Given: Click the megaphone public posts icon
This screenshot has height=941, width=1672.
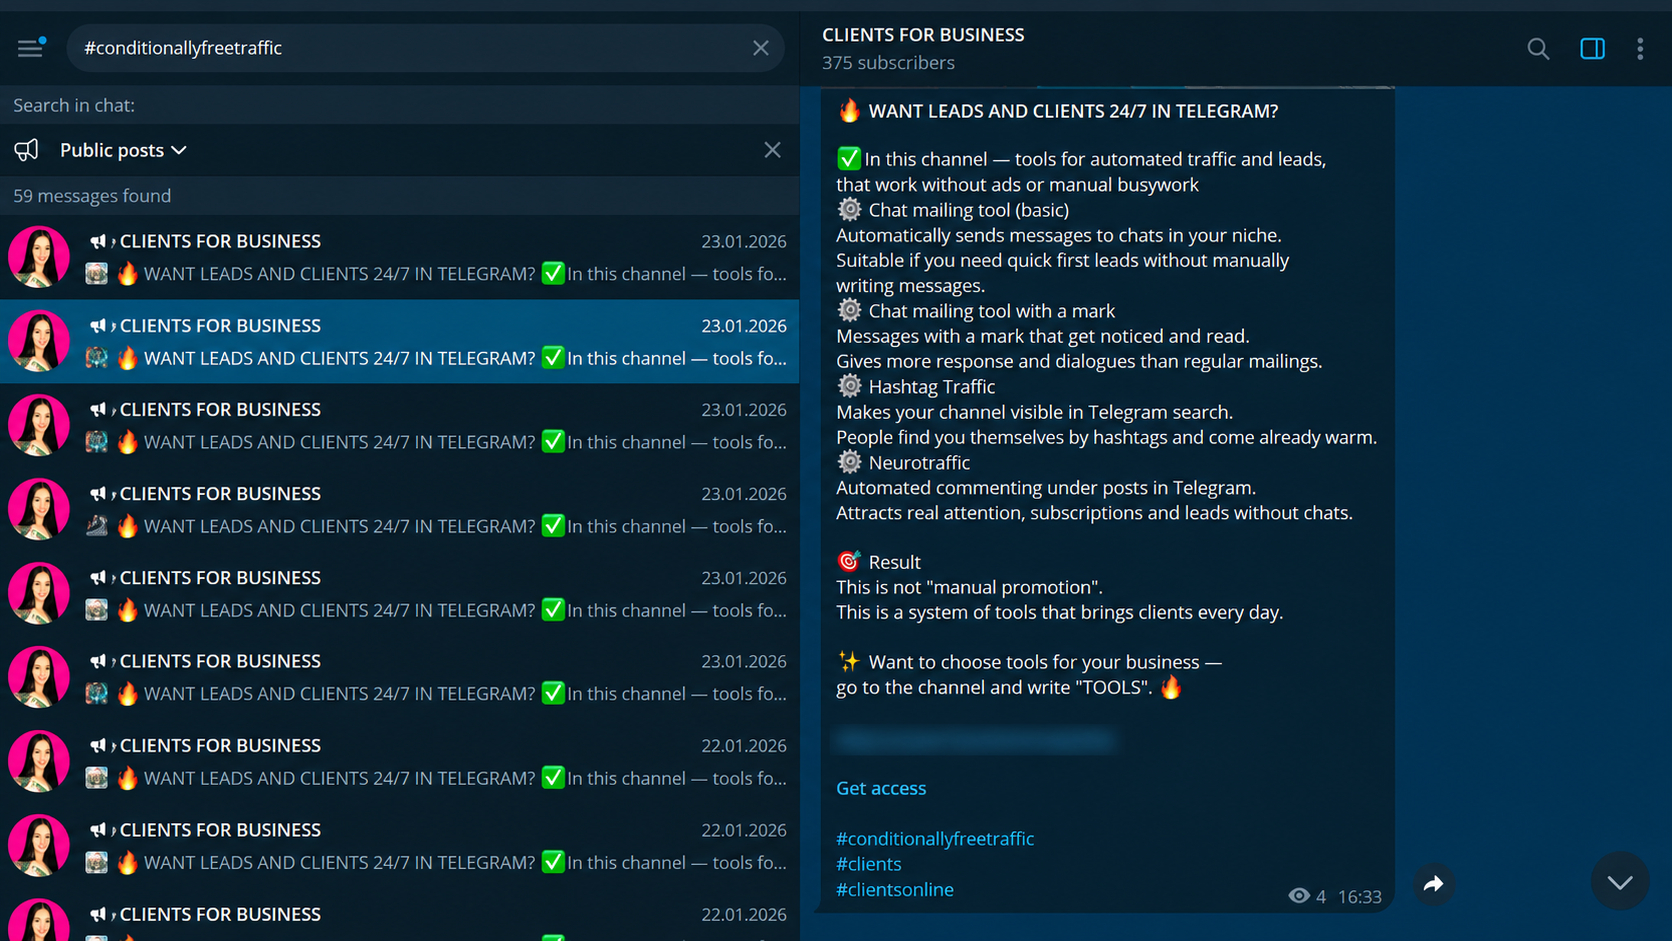Looking at the screenshot, I should coord(27,150).
